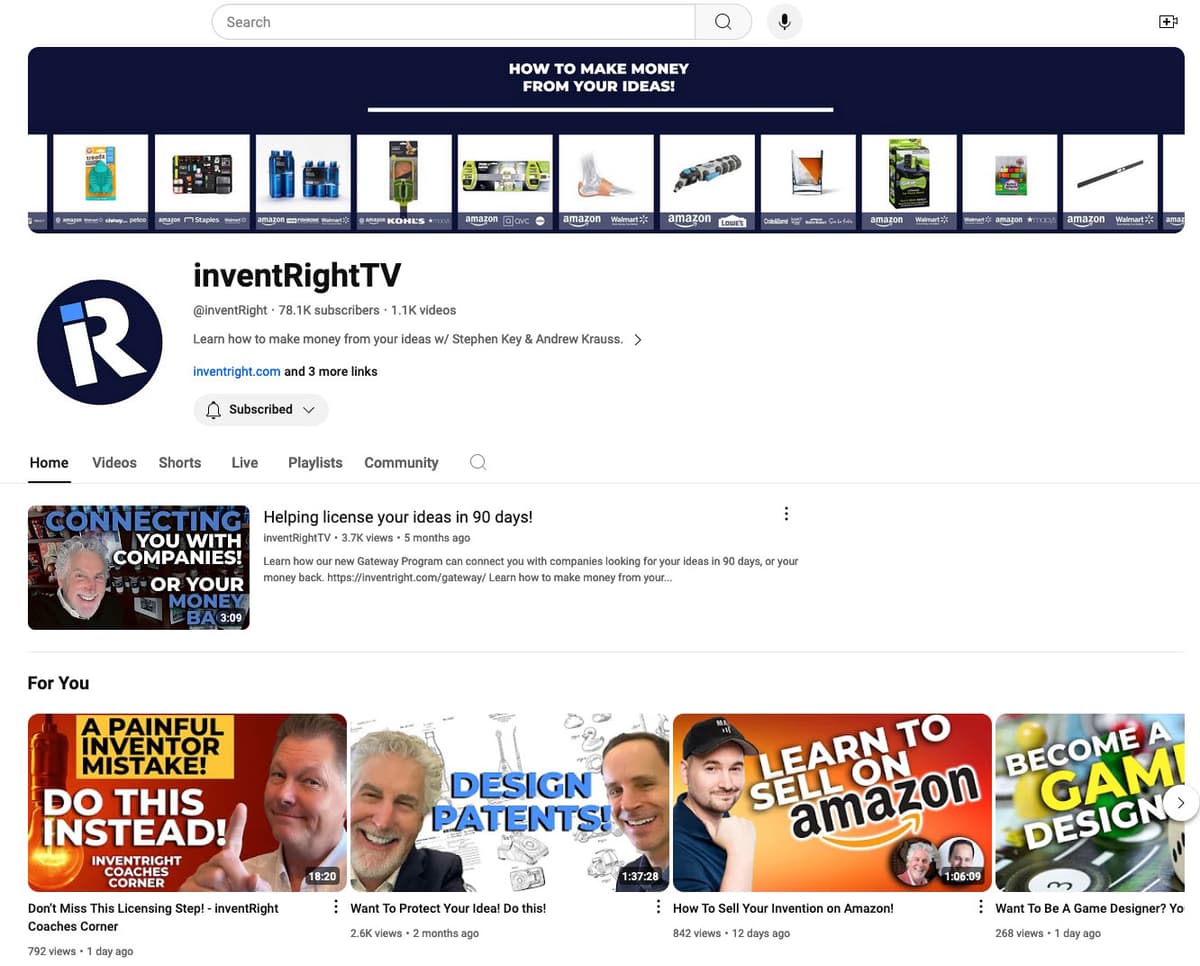Open voice search with the microphone icon
Image resolution: width=1200 pixels, height=966 pixels.
pos(784,21)
